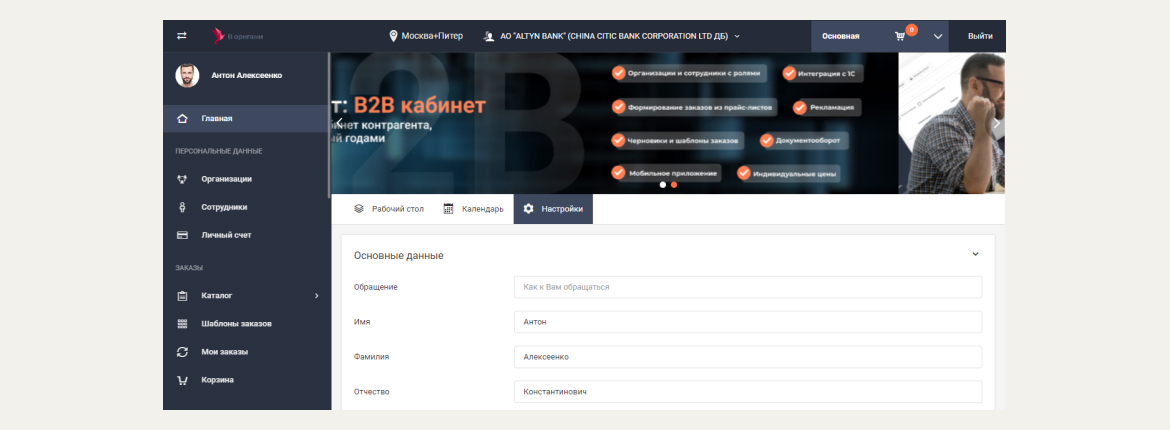The height and width of the screenshot is (430, 1170).
Task: Go to next banner slide arrow
Action: click(996, 123)
